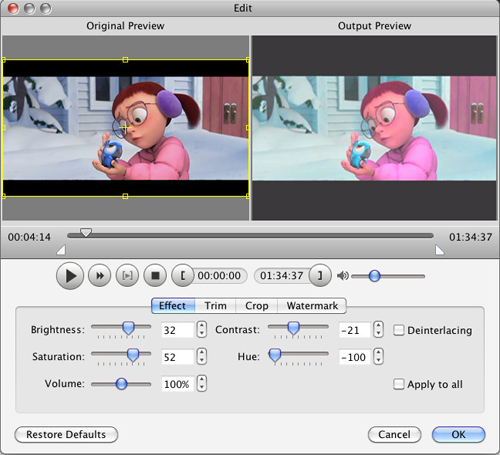The height and width of the screenshot is (455, 500).
Task: Click the right-middle crop handle in Original Preview
Action: (247, 128)
